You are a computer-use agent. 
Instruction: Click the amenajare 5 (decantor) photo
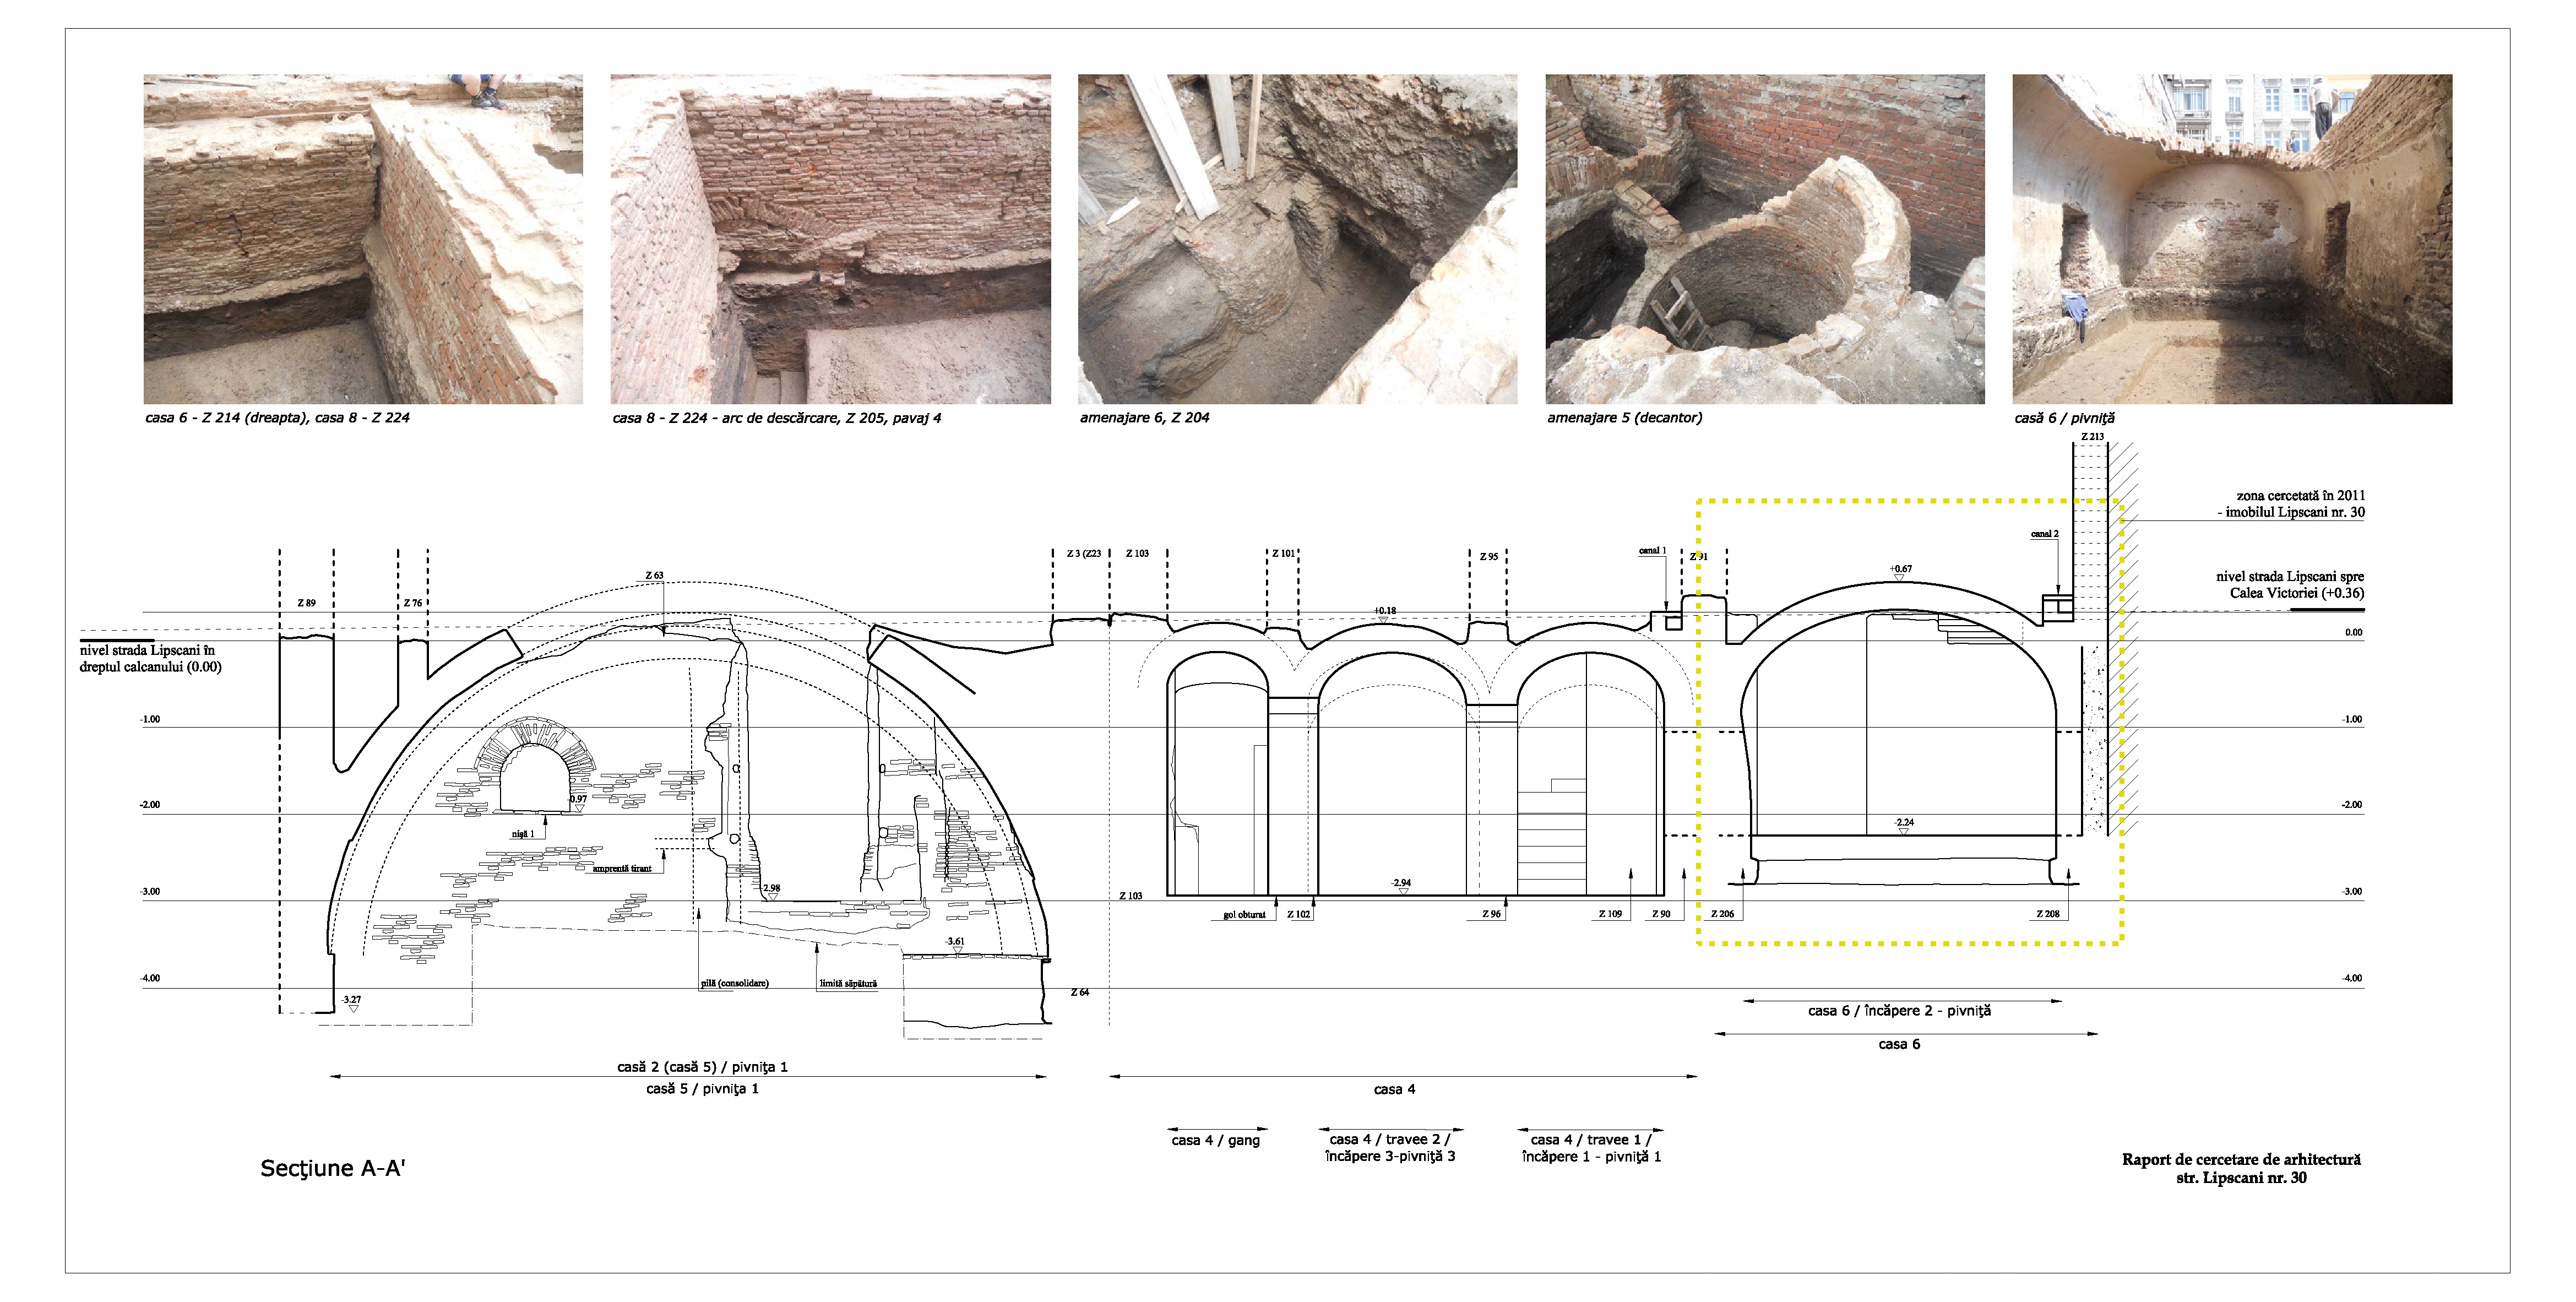1764,238
